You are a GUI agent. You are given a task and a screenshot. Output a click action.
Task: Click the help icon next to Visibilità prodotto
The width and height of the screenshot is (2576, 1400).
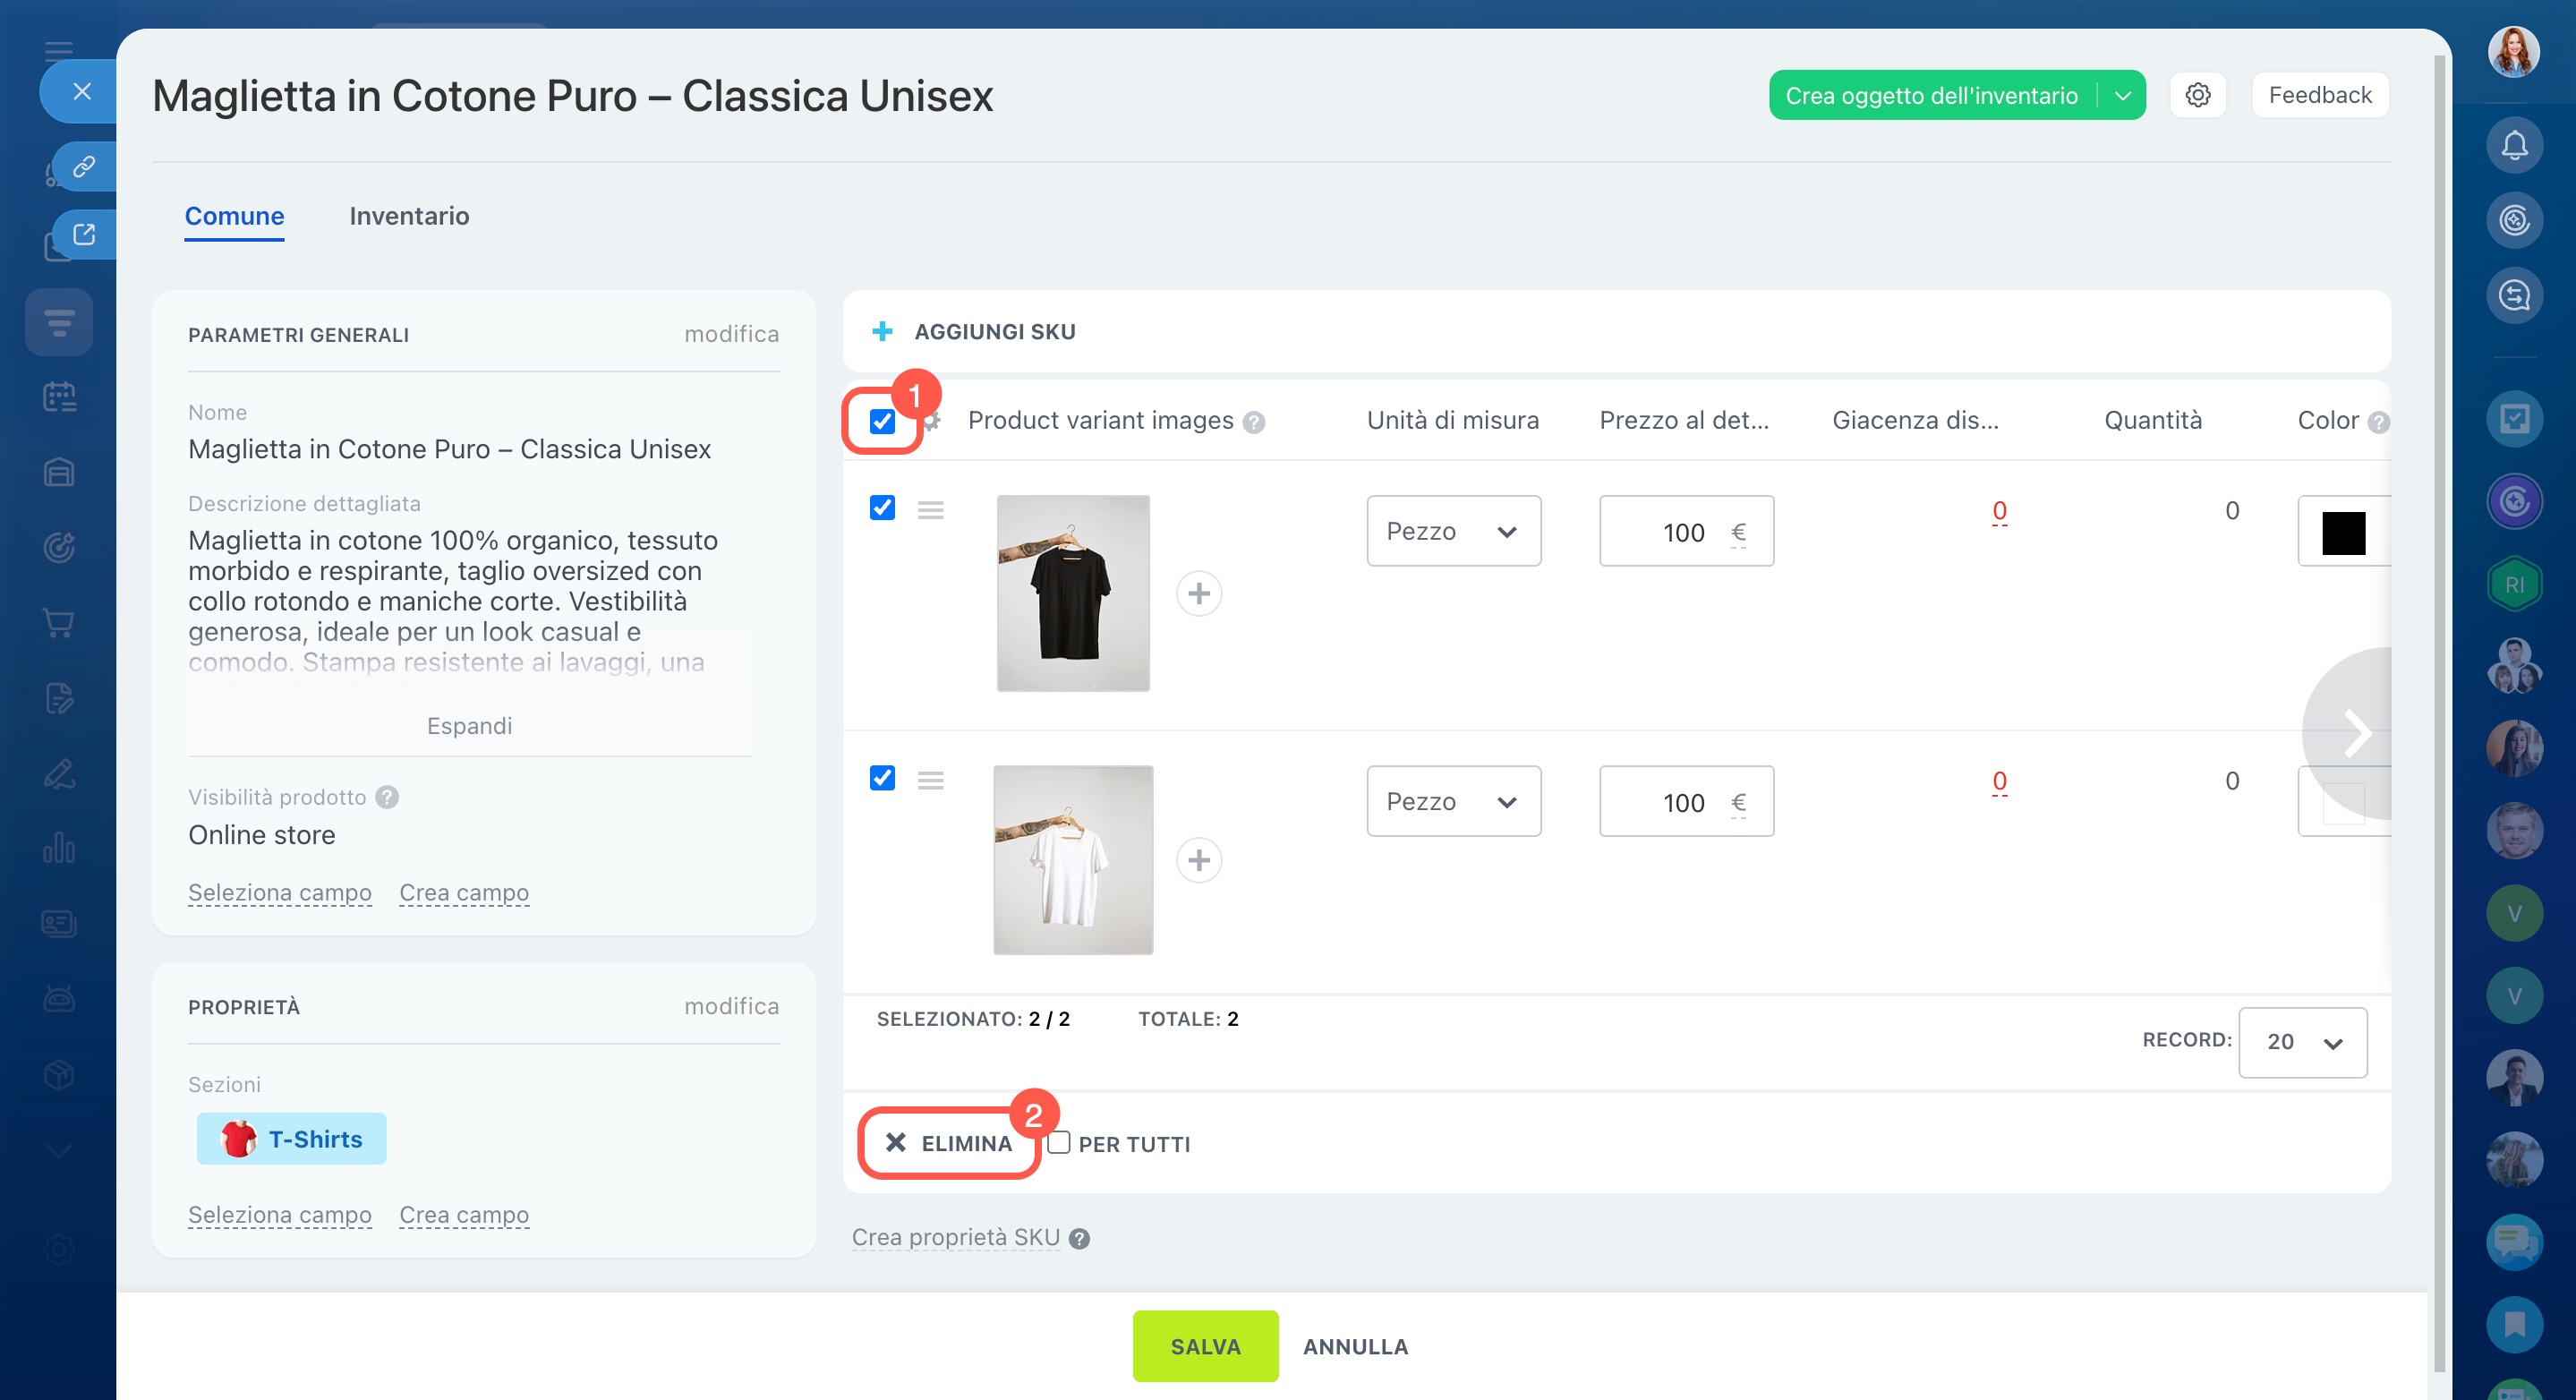tap(387, 797)
